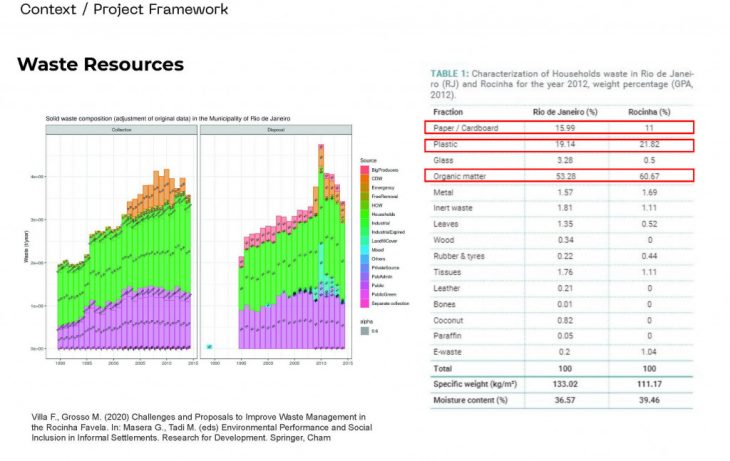Select the E-waste row label
This screenshot has width=730, height=461.
point(449,352)
